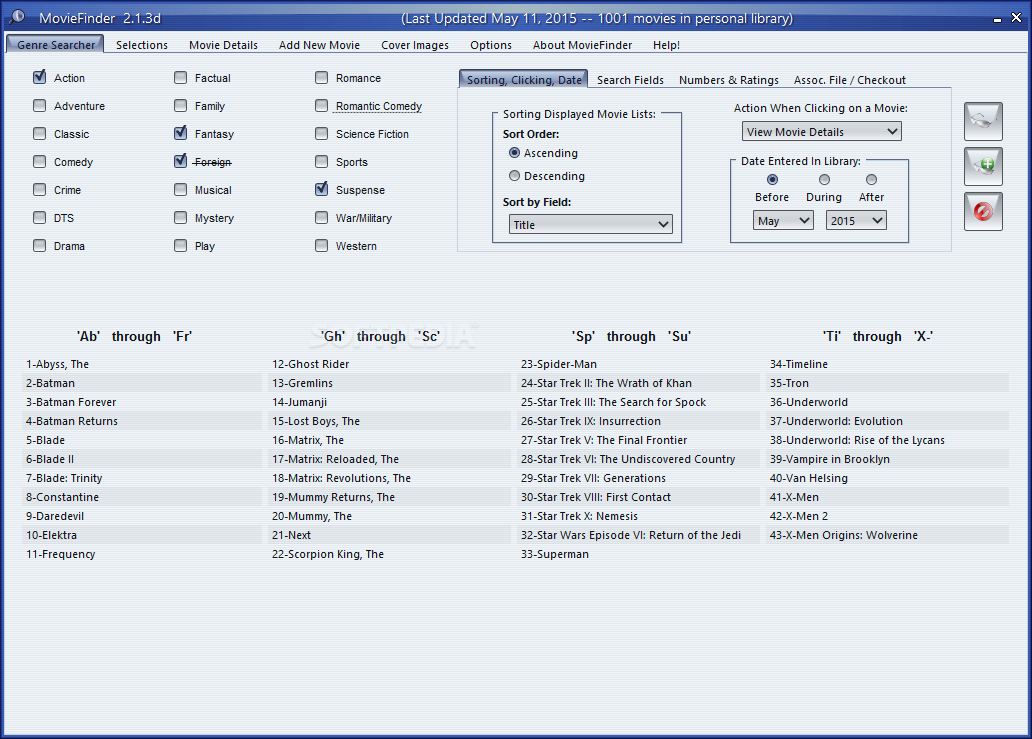Open movie '12-Ghost Rider'
Screen dimensions: 1032x739
click(310, 364)
